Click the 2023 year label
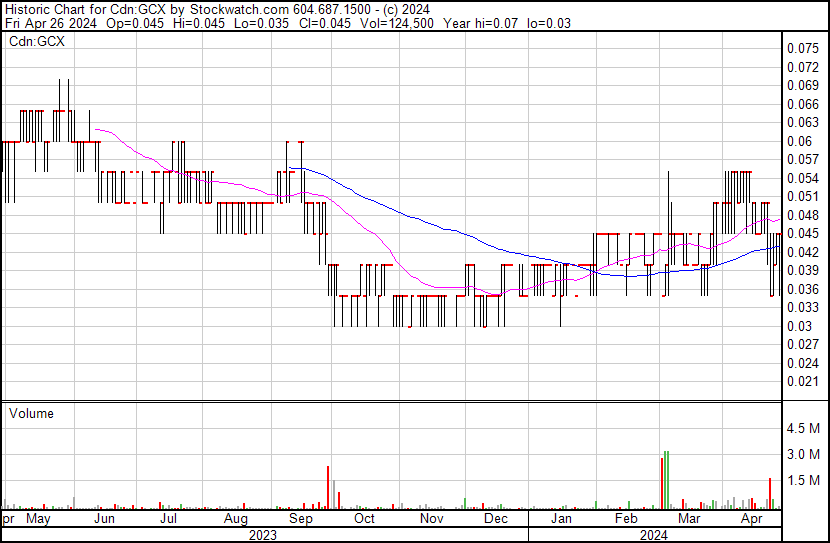This screenshot has width=830, height=543. [262, 535]
